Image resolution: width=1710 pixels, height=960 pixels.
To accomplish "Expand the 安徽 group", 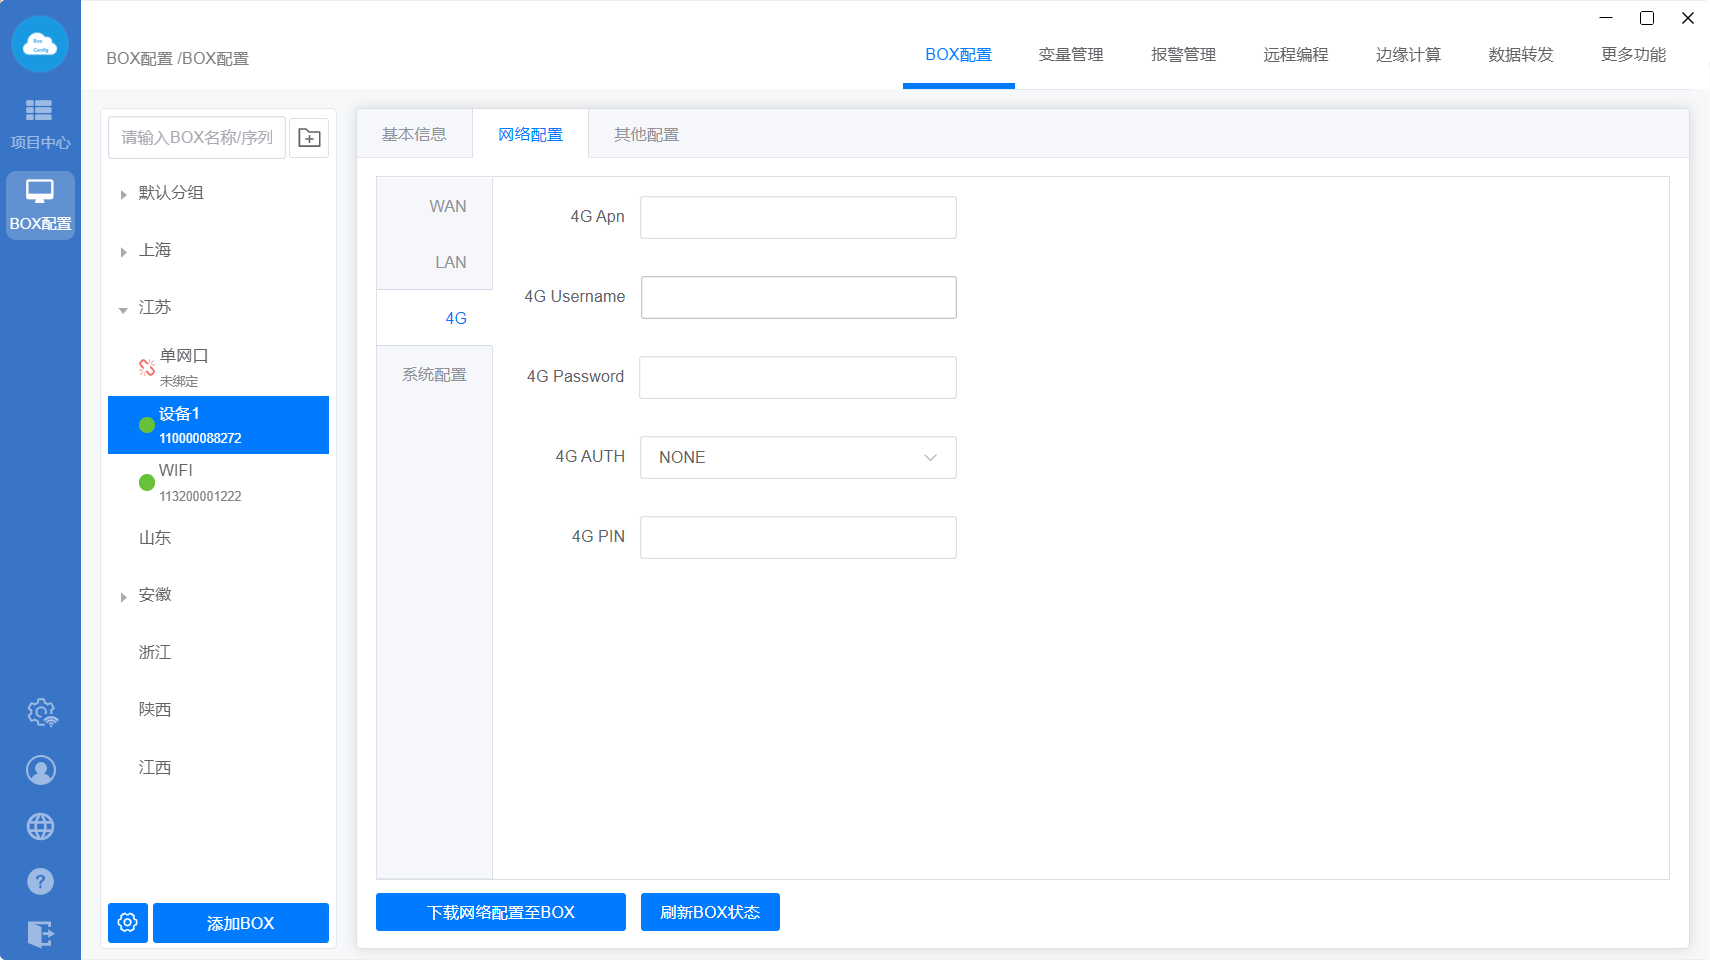I will click(x=123, y=597).
